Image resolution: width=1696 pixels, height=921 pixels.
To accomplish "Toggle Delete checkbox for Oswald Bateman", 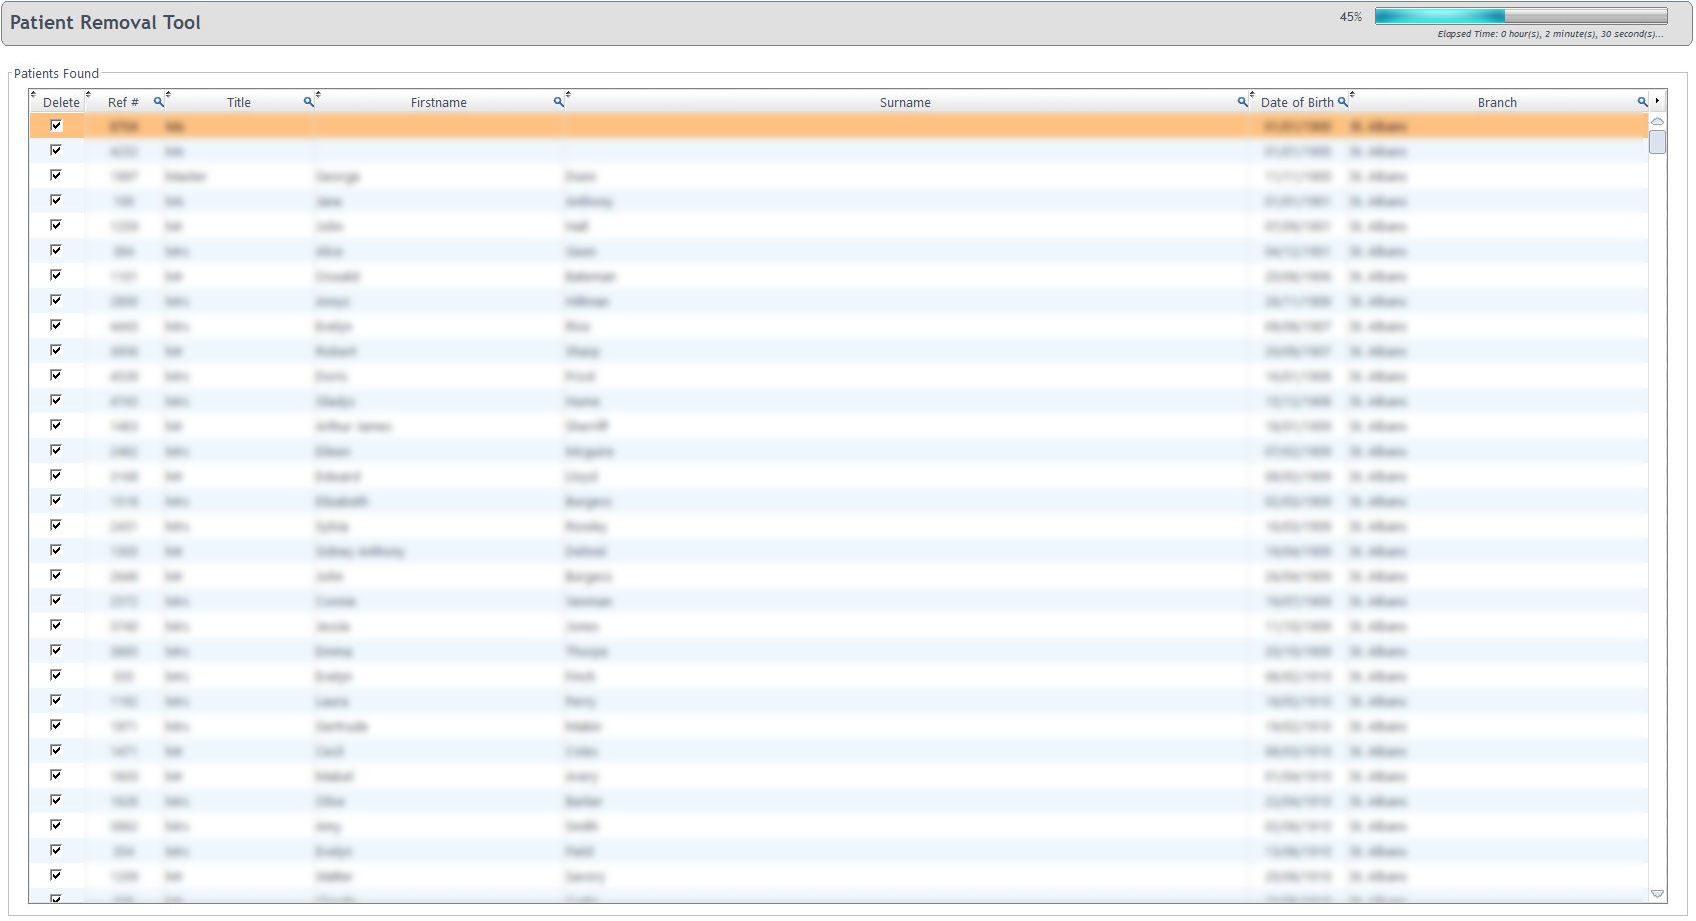I will click(56, 276).
